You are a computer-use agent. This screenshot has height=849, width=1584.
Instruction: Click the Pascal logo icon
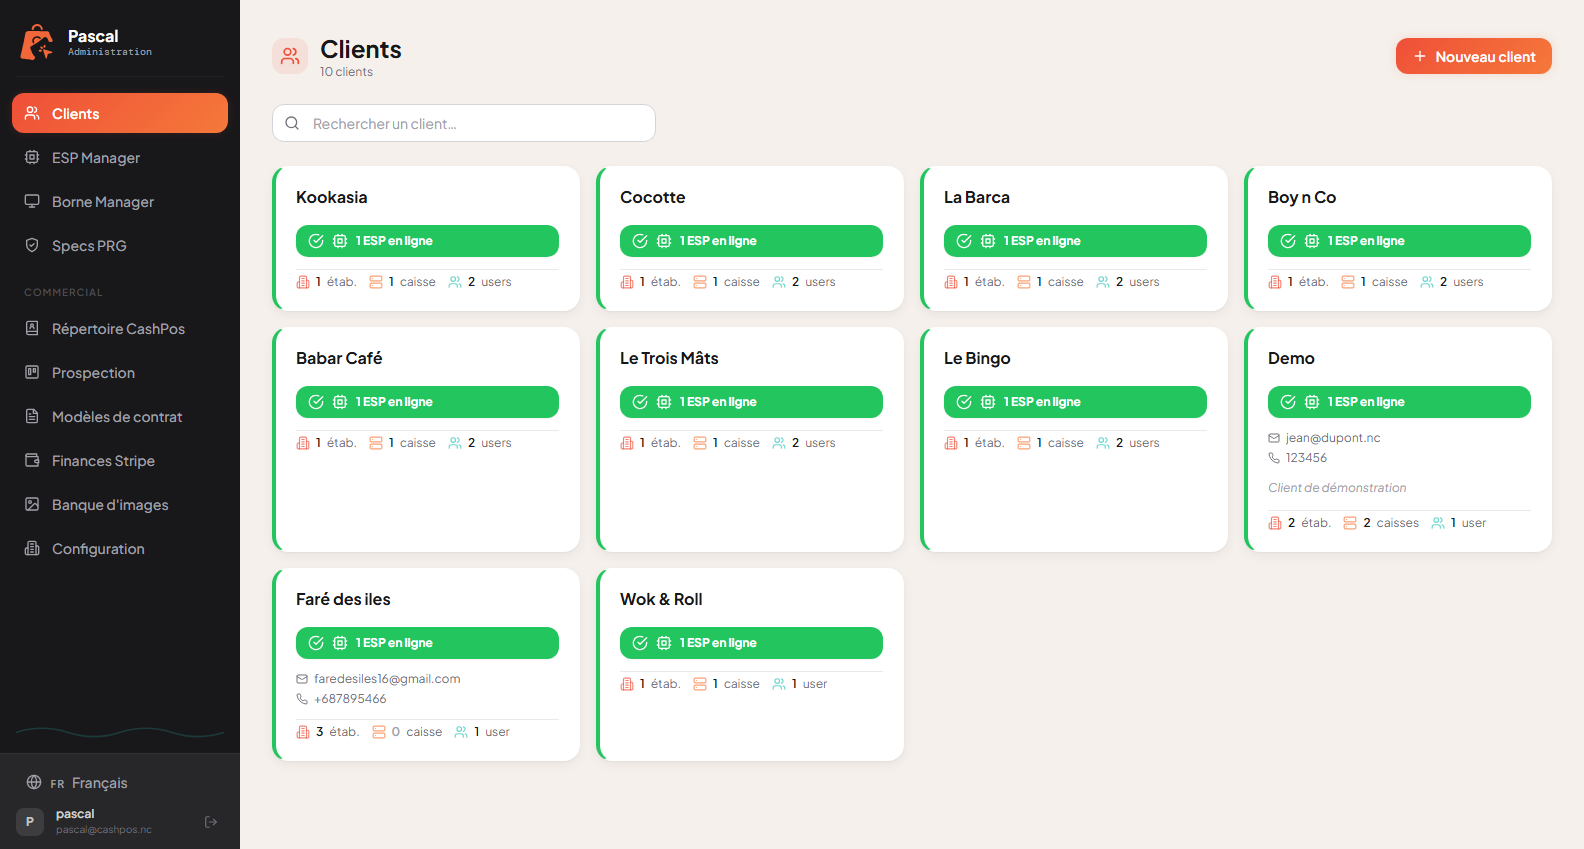pyautogui.click(x=37, y=43)
